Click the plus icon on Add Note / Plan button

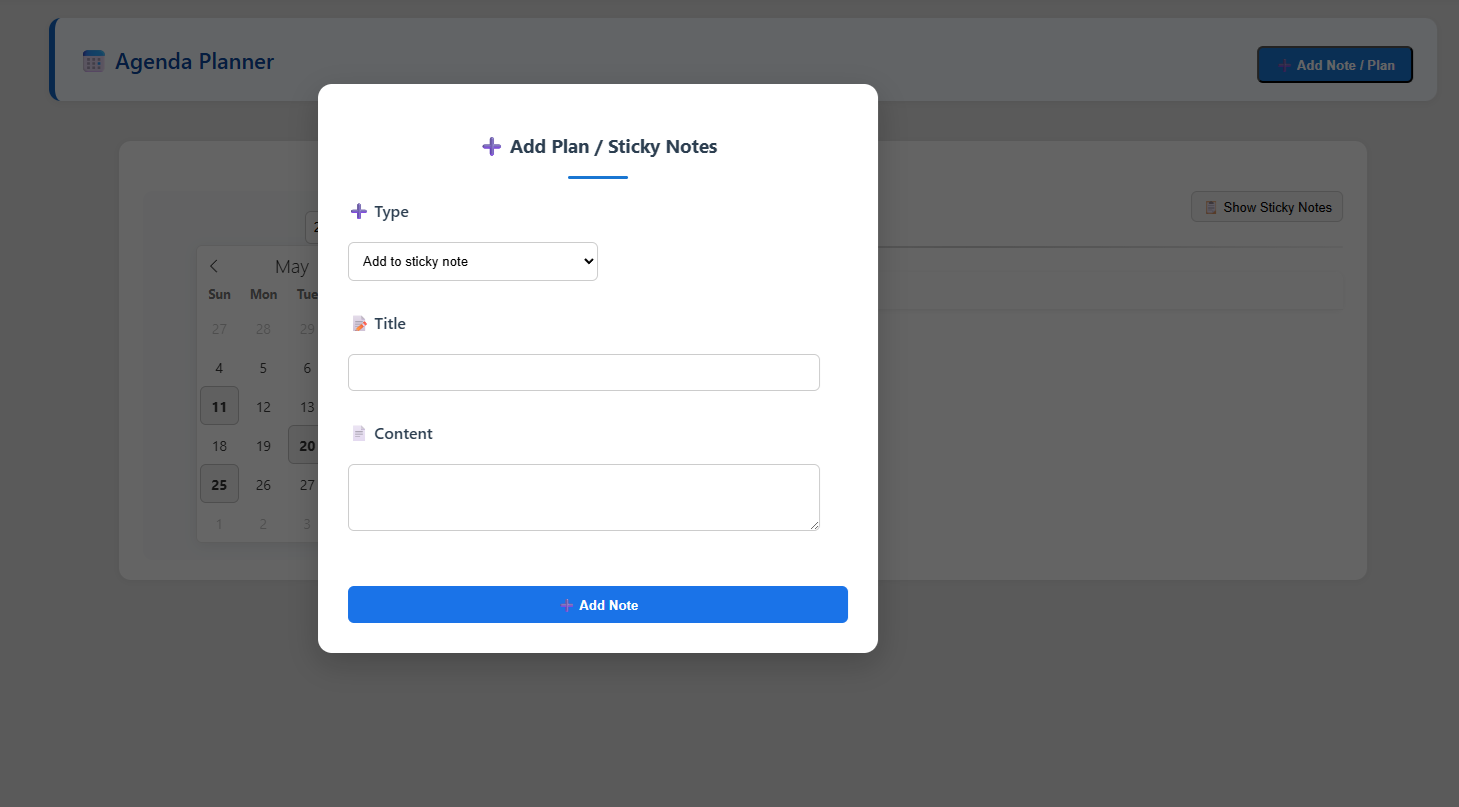[x=1284, y=65]
